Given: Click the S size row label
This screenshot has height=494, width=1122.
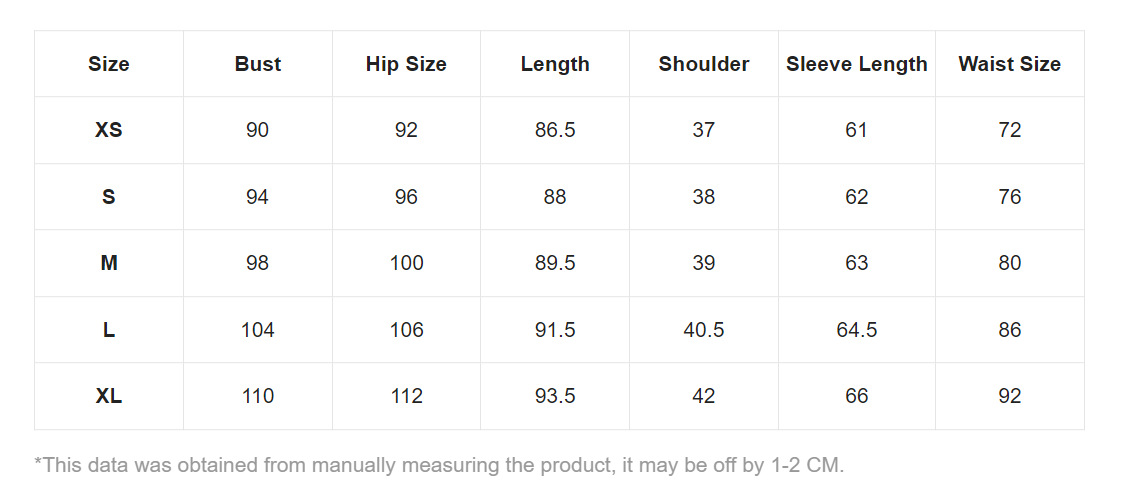Looking at the screenshot, I should point(109,197).
